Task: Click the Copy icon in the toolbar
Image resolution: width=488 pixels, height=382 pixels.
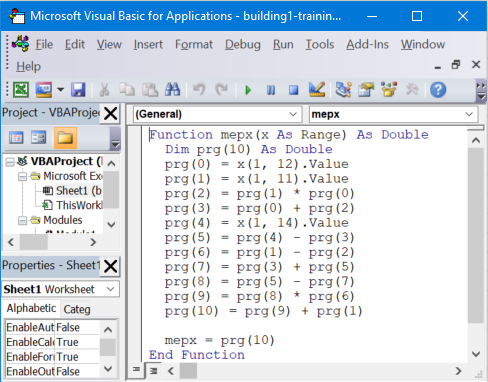Action: (127, 90)
